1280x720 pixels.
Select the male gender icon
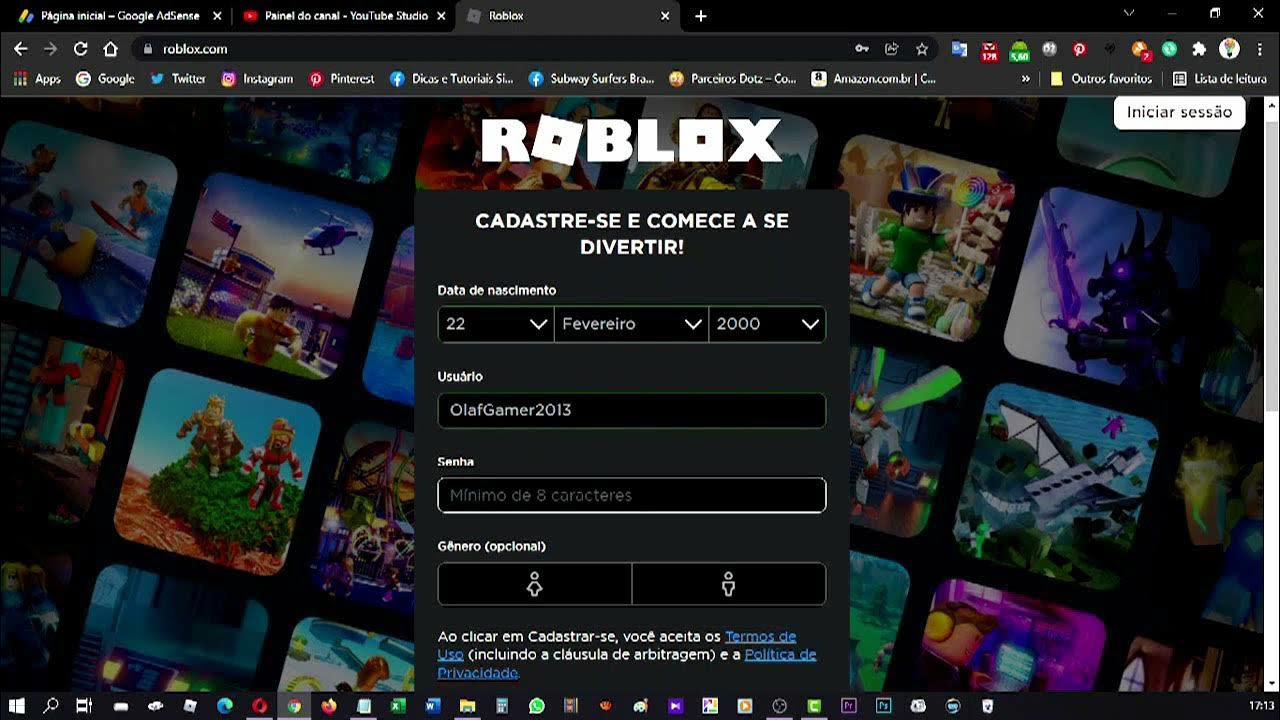(x=729, y=584)
